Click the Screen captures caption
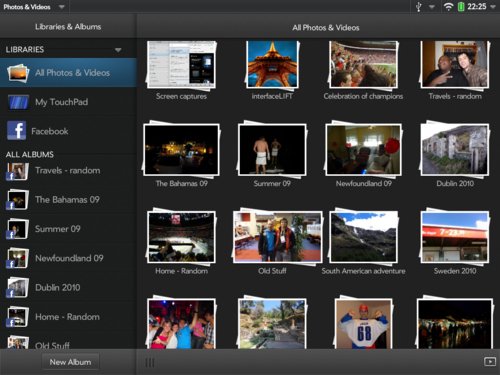Image resolution: width=500 pixels, height=375 pixels. tap(181, 96)
